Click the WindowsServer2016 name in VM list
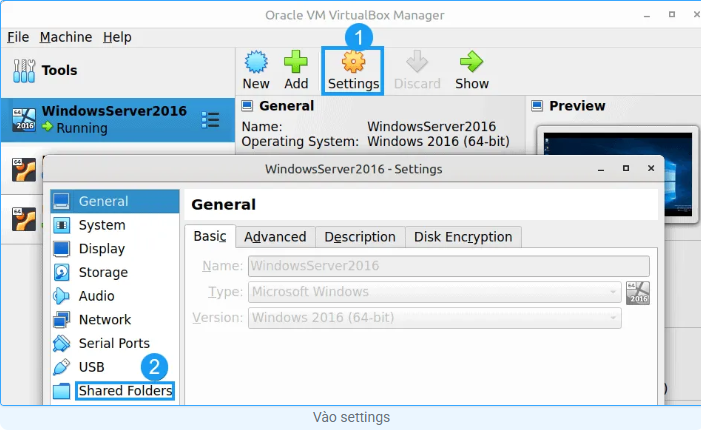Viewport: 701px width, 431px height. tap(114, 111)
